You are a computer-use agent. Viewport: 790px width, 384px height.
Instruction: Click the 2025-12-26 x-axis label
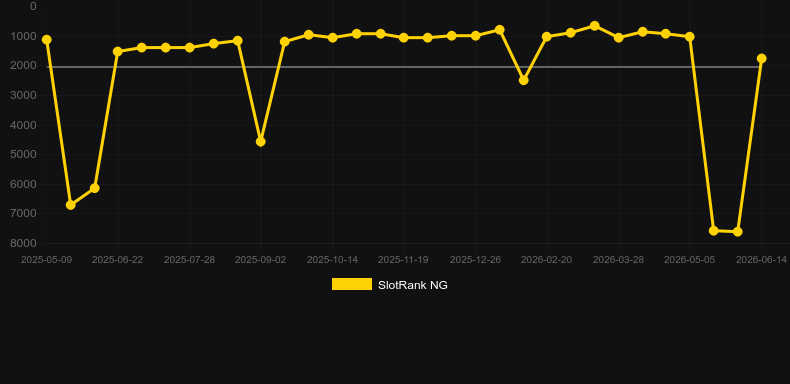pyautogui.click(x=475, y=260)
